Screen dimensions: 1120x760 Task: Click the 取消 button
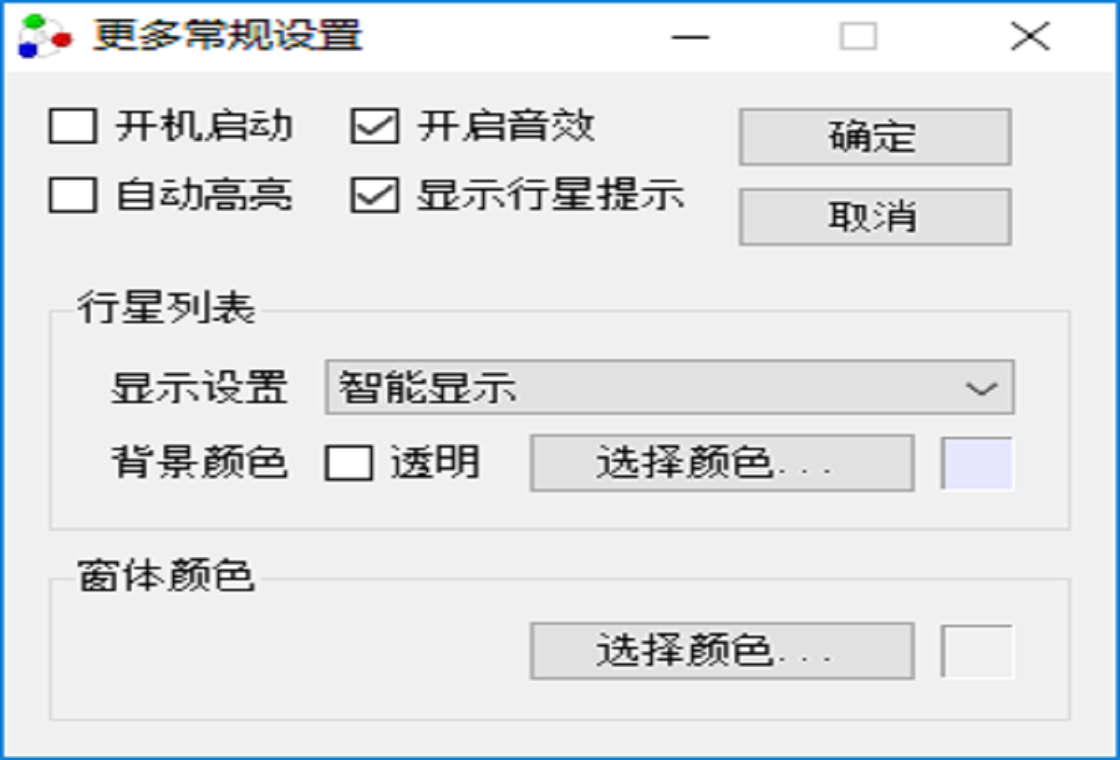[875, 216]
